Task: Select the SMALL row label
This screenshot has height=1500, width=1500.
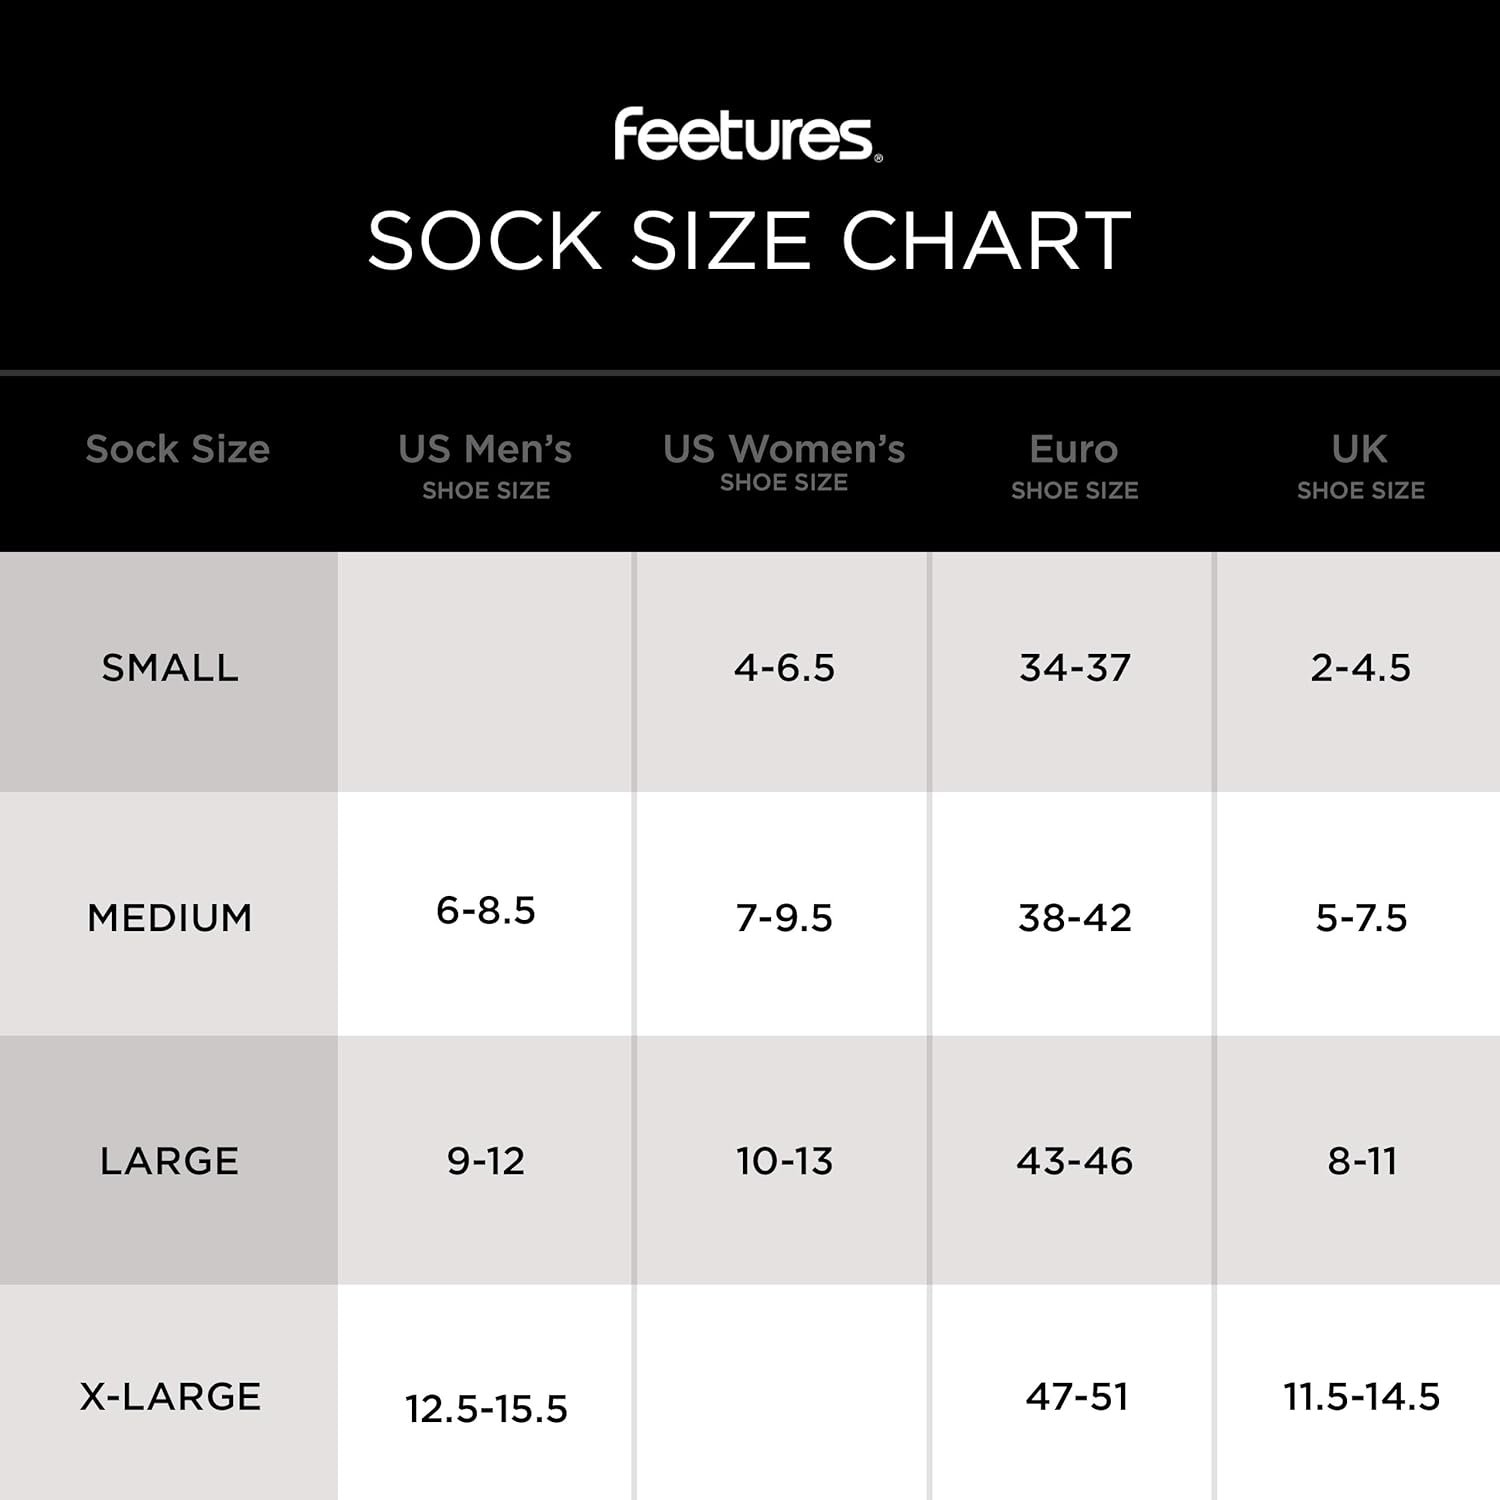Action: point(170,668)
